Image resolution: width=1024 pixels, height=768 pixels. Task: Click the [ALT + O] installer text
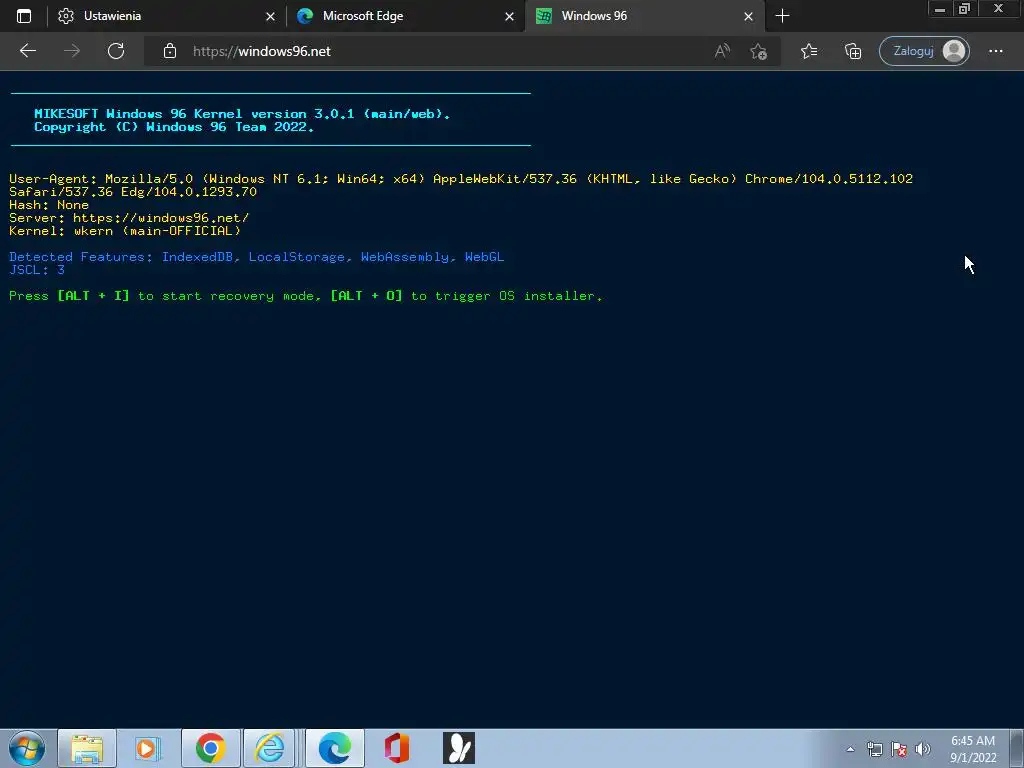pyautogui.click(x=366, y=296)
